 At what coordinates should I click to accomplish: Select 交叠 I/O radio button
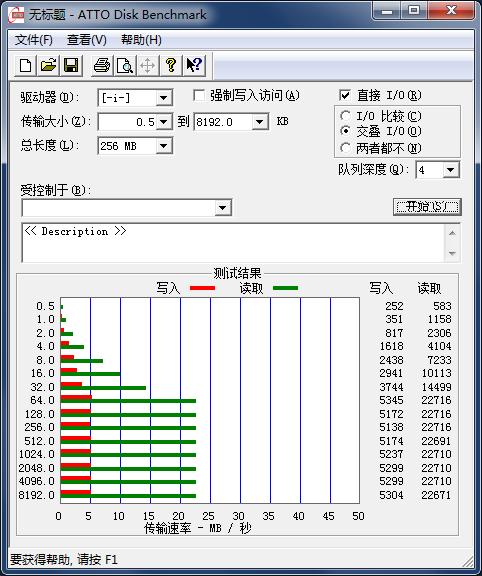point(345,131)
